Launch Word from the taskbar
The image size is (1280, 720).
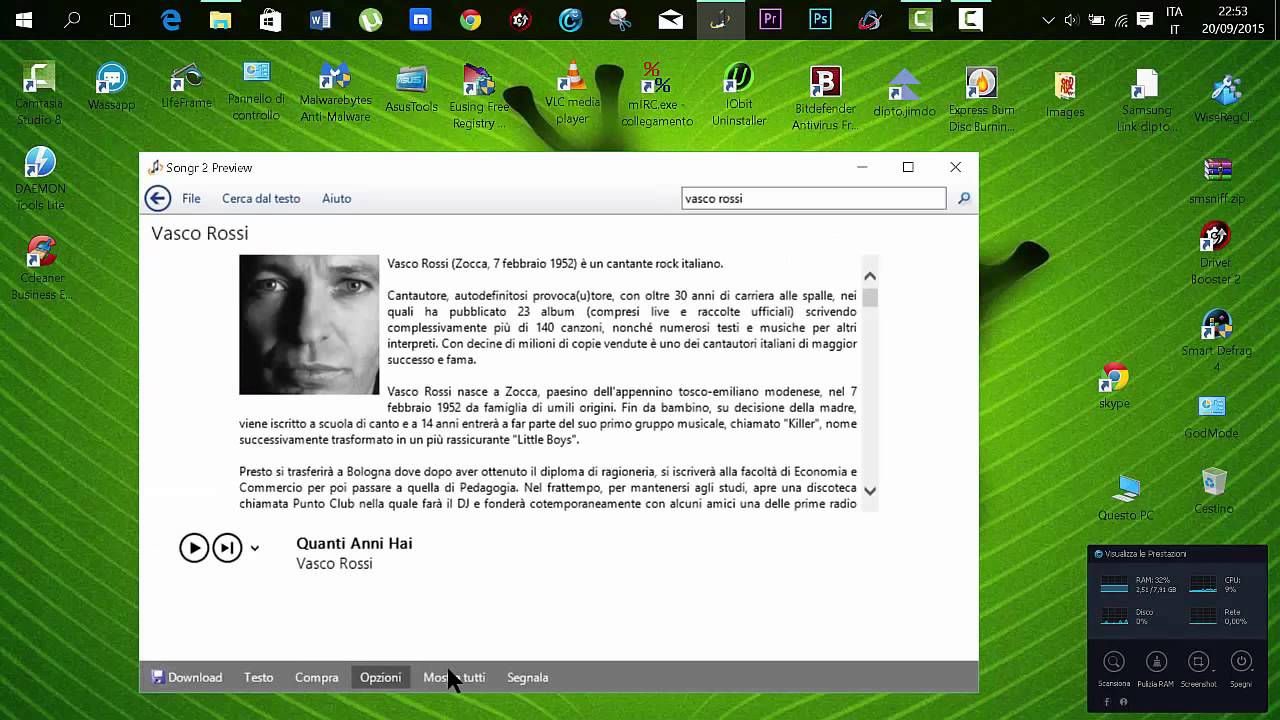[x=321, y=20]
